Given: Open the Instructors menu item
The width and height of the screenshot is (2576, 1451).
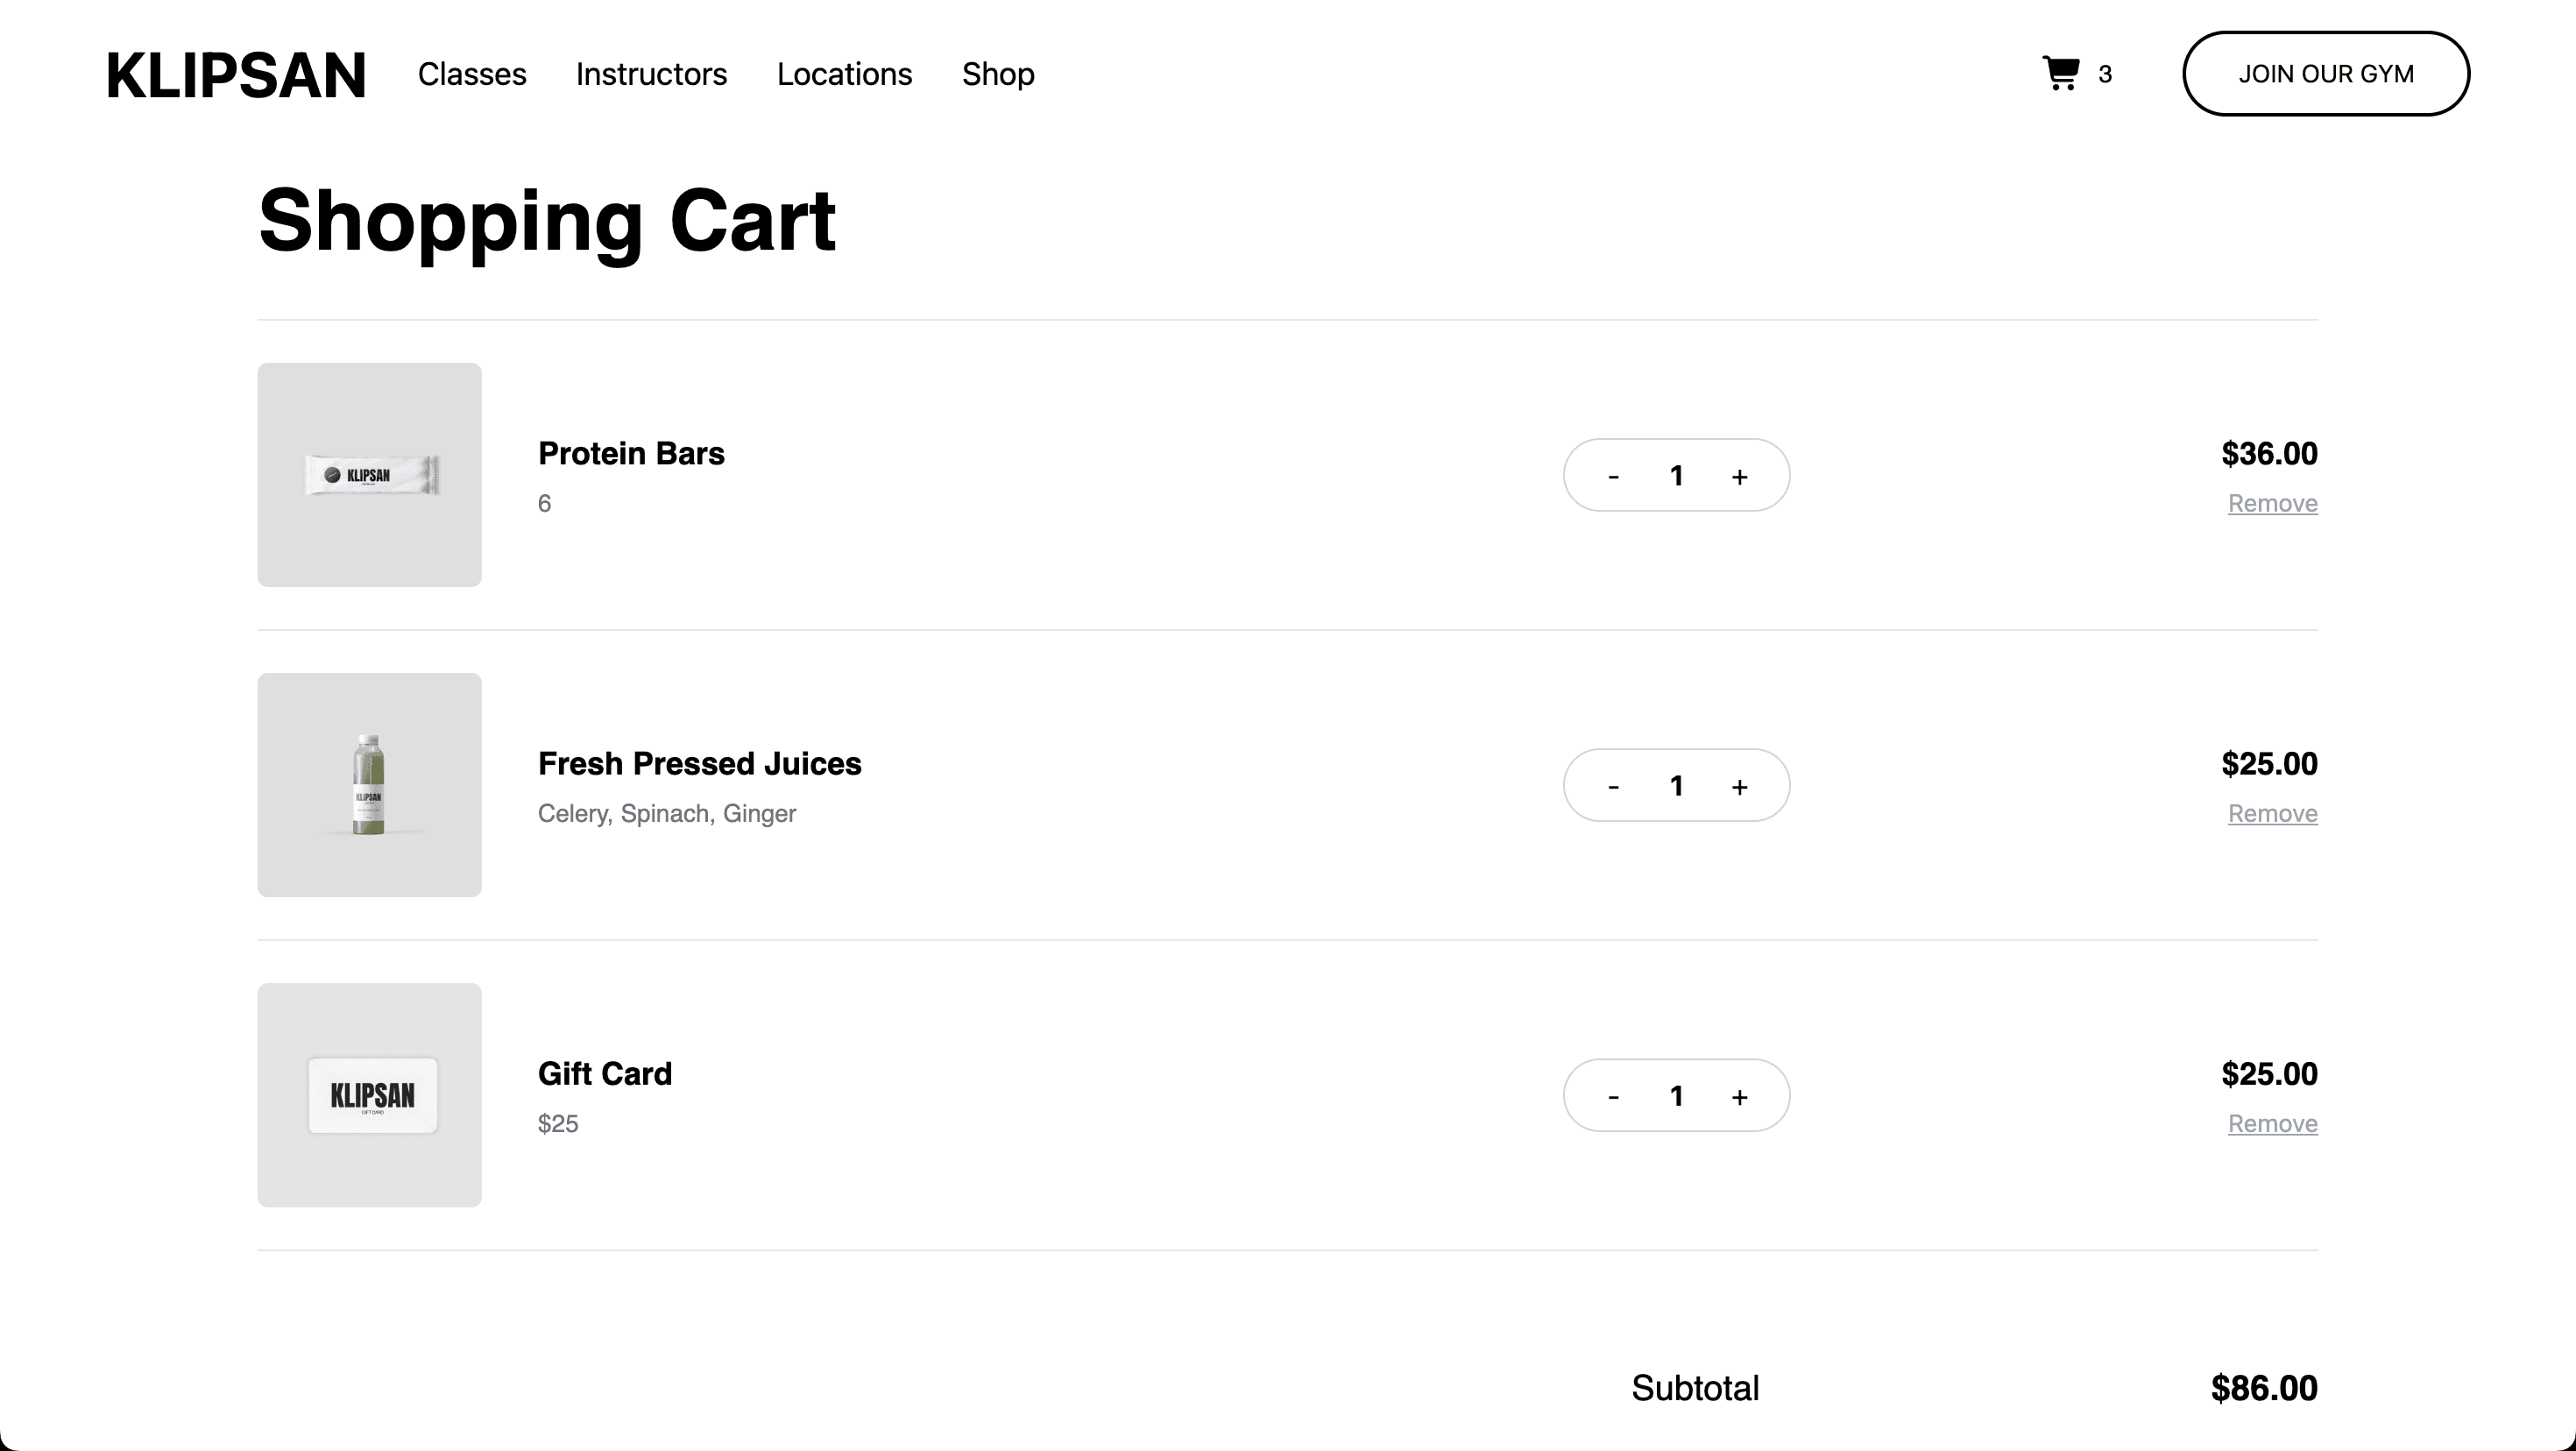Looking at the screenshot, I should tap(651, 73).
